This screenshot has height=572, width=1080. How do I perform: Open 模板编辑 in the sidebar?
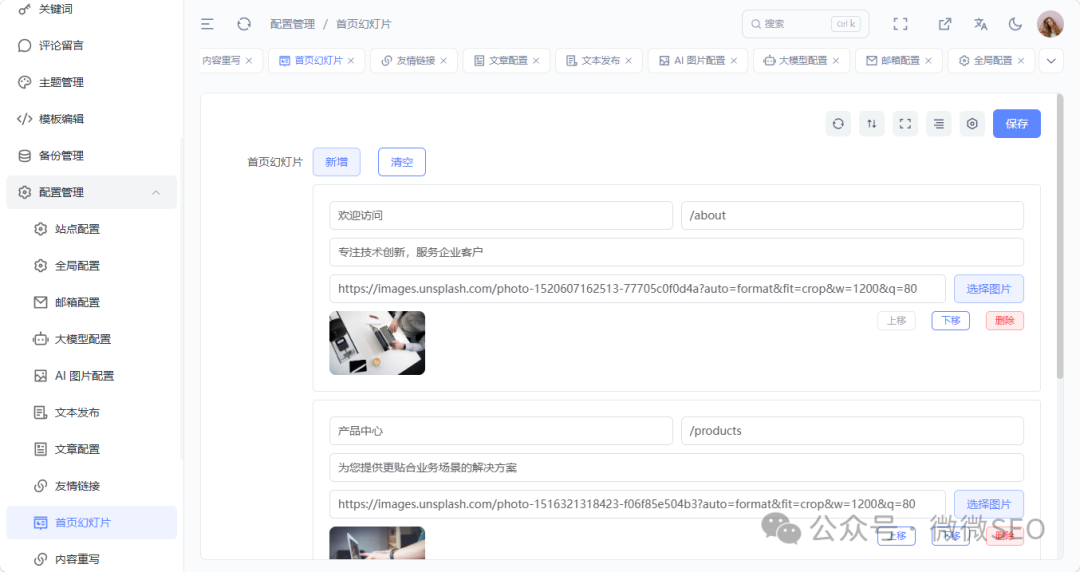(x=92, y=119)
